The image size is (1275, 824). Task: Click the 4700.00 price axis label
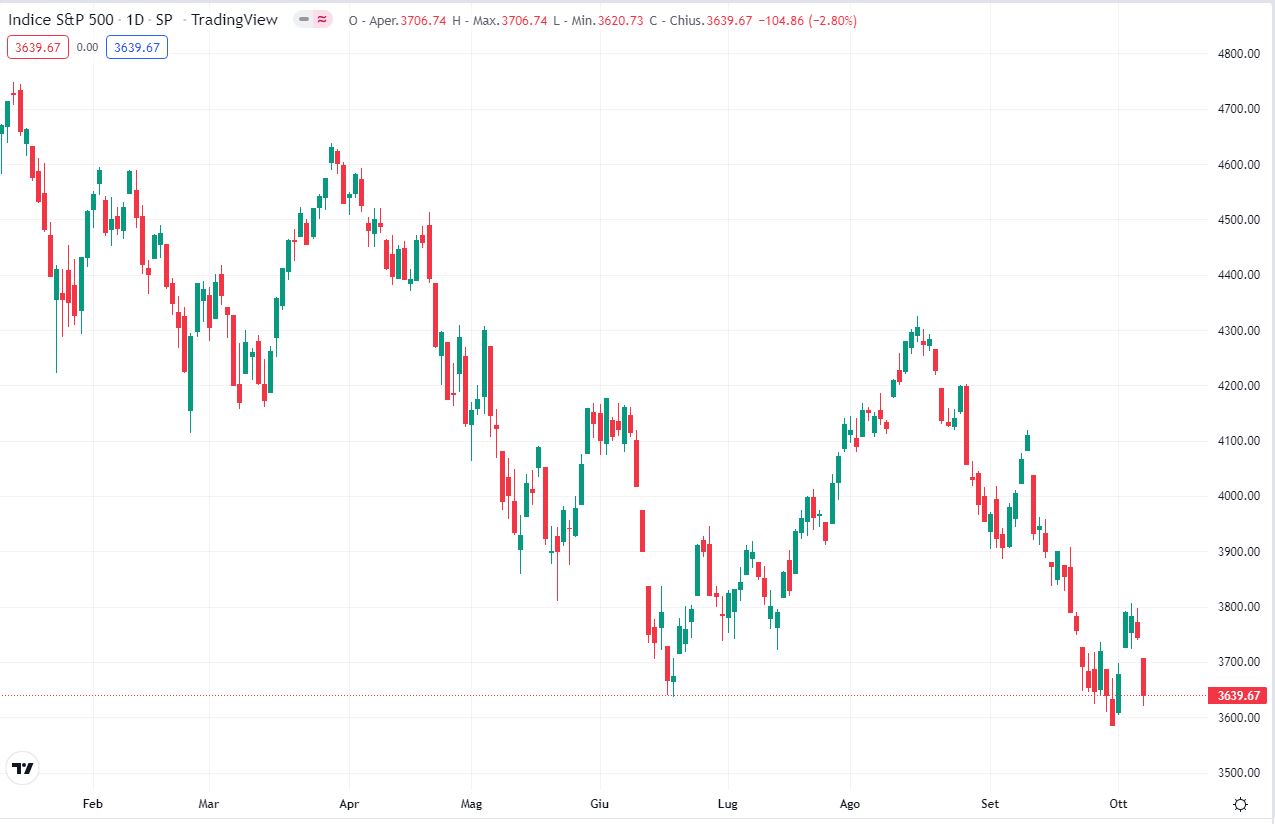click(x=1238, y=109)
